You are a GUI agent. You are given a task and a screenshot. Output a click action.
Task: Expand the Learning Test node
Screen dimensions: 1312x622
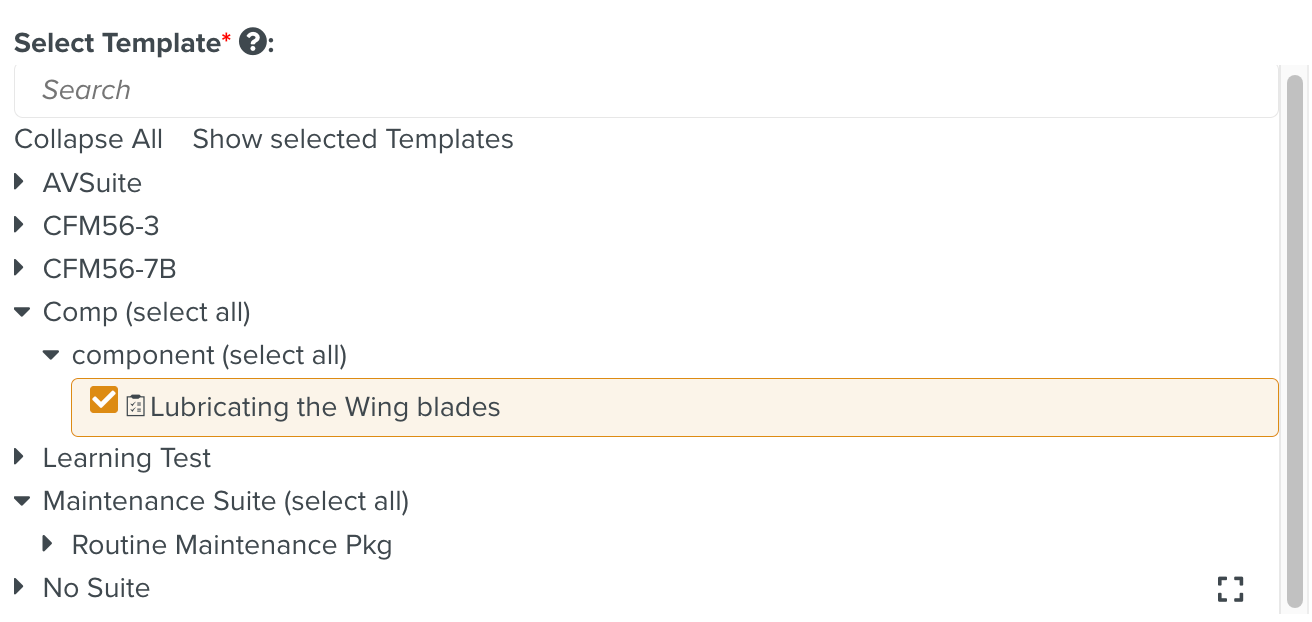click(x=20, y=456)
